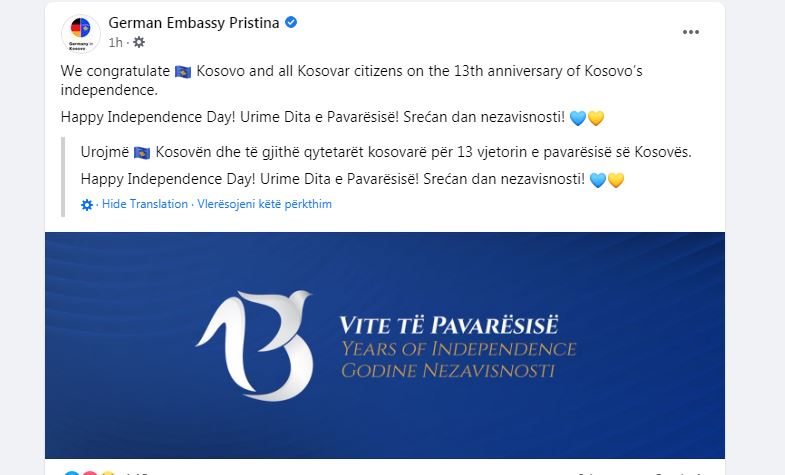Click the 'Vite të Pavarësisë' text in banner
This screenshot has height=475, width=785.
pyautogui.click(x=449, y=325)
